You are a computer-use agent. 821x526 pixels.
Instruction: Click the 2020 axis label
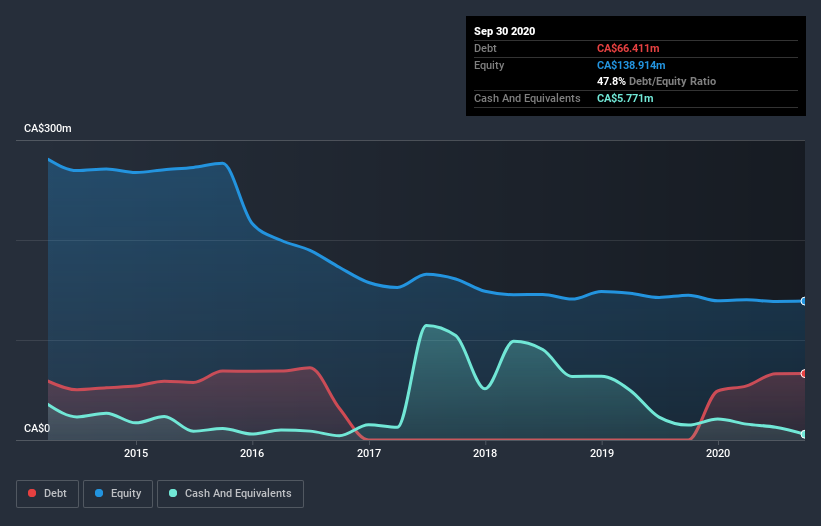coord(718,453)
